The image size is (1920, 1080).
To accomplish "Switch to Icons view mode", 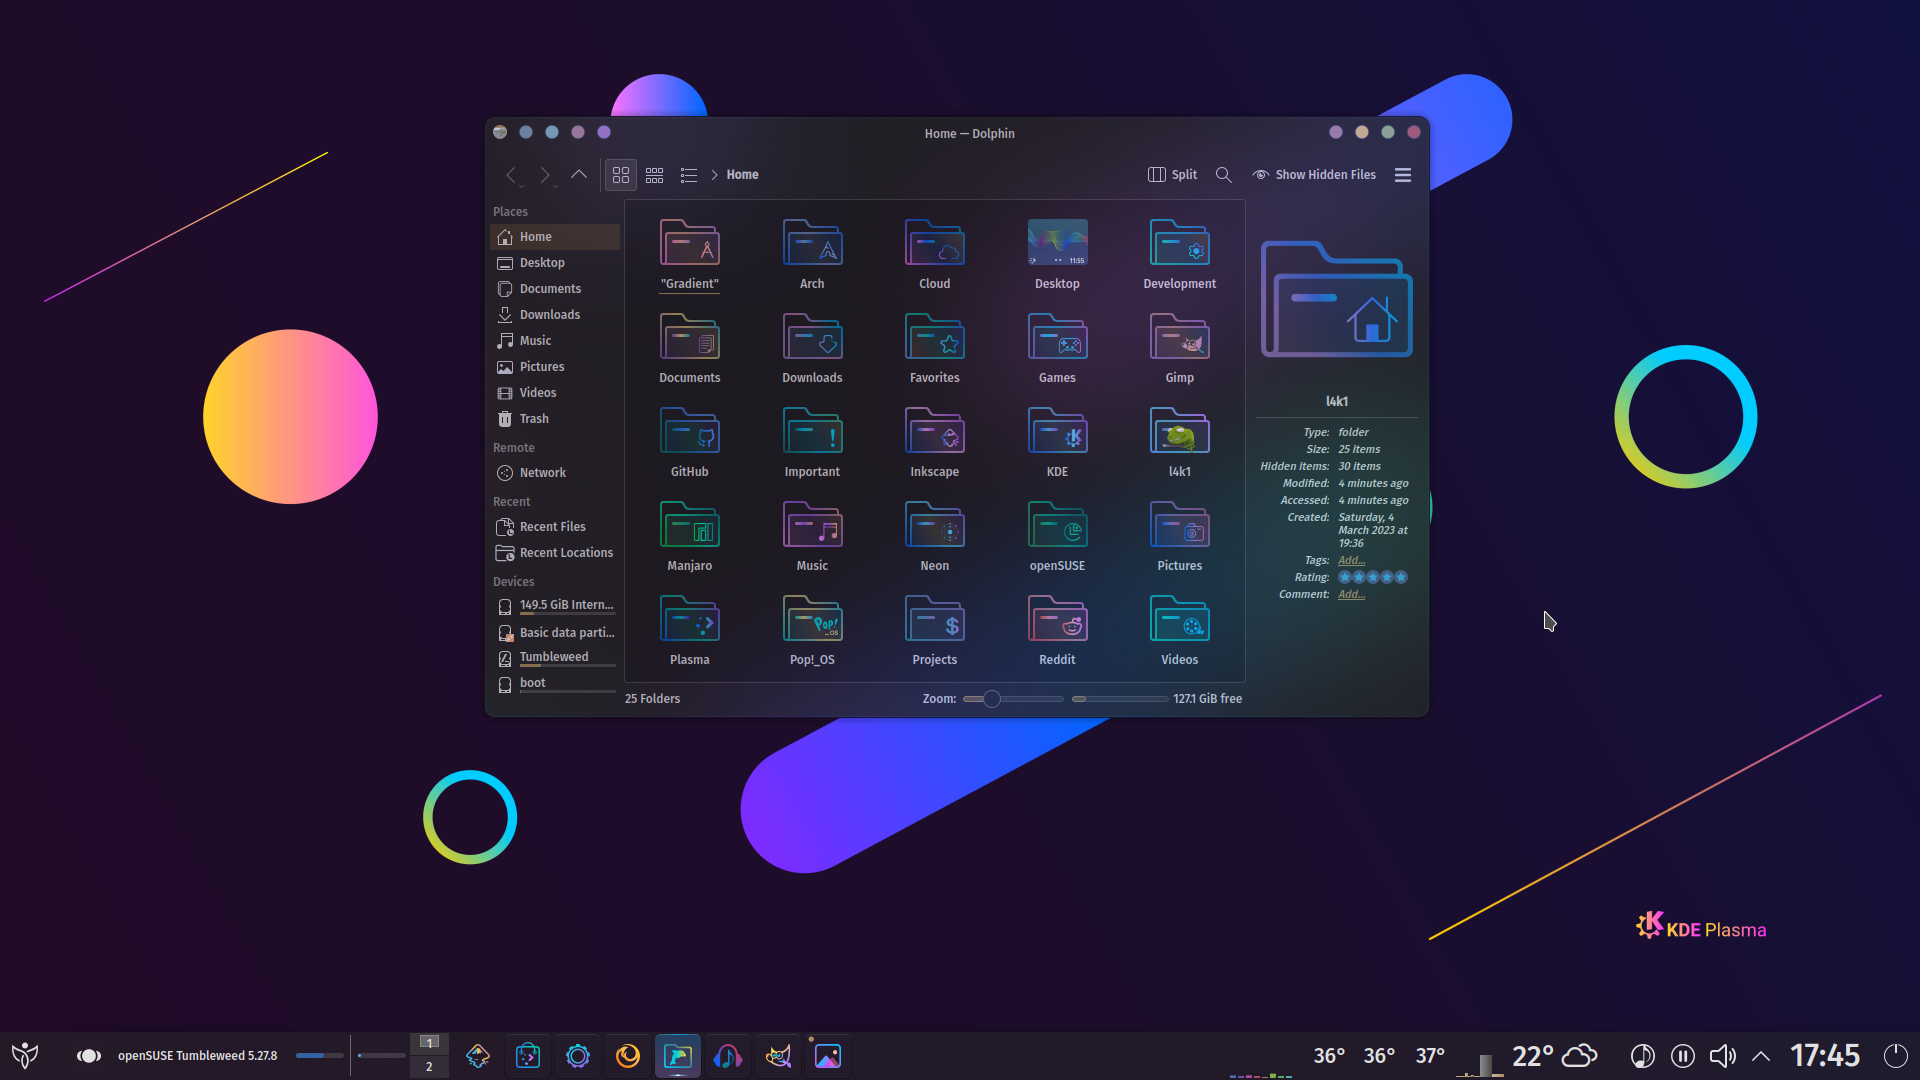I will pyautogui.click(x=621, y=175).
